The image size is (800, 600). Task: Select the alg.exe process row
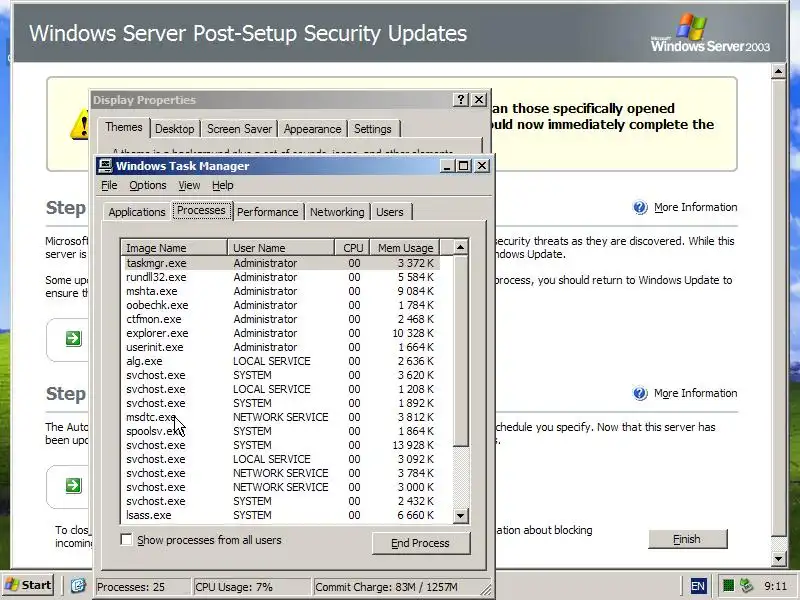click(281, 361)
